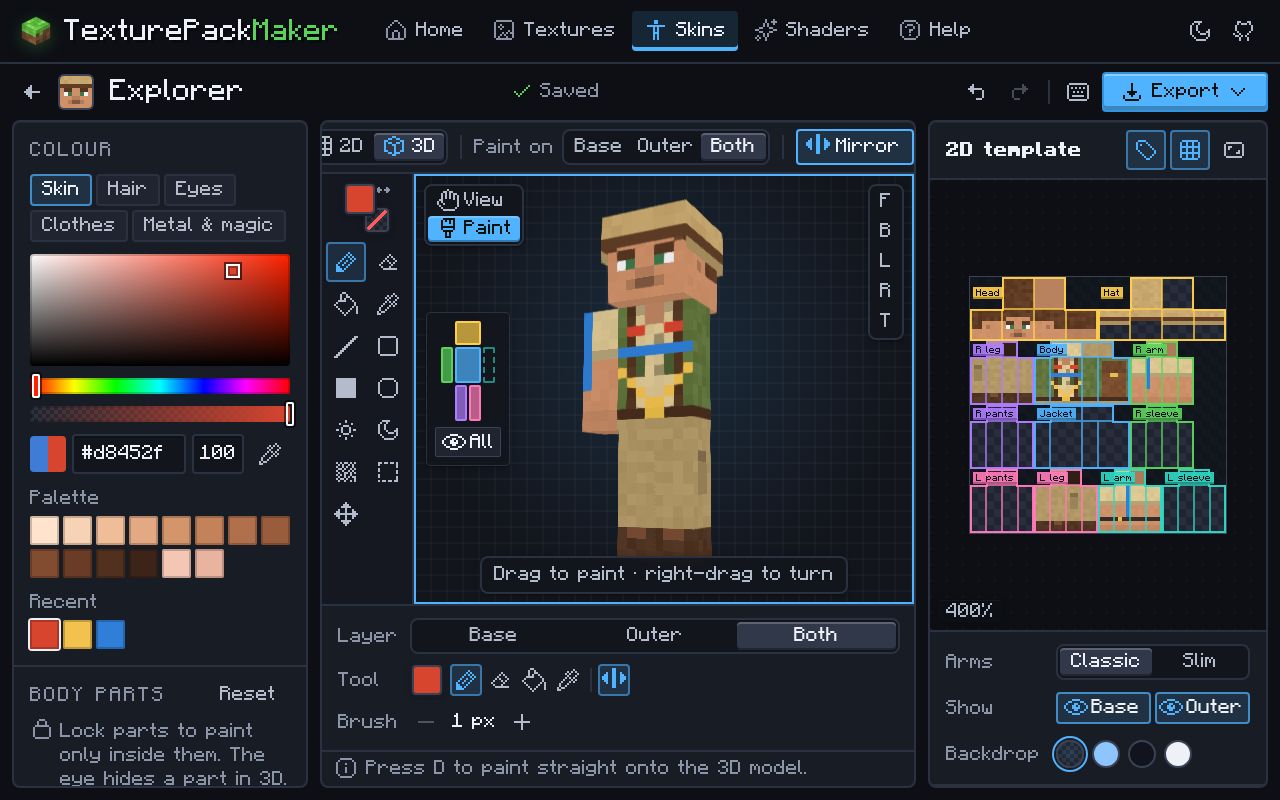This screenshot has width=1280, height=800.
Task: Toggle mirror icon in the Tool row
Action: 614,680
